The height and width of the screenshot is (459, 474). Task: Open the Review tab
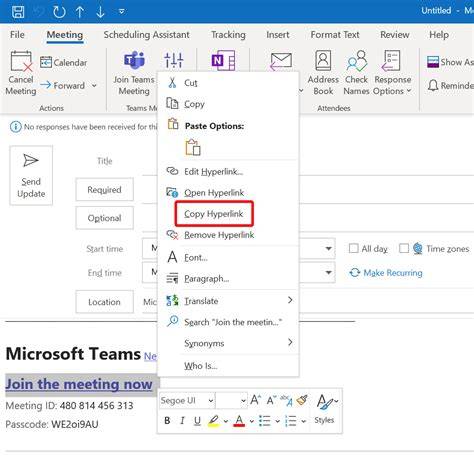click(x=395, y=35)
